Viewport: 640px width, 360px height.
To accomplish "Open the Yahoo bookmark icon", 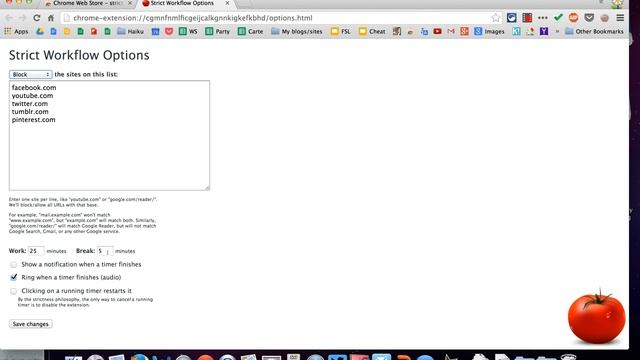I will 544,31.
